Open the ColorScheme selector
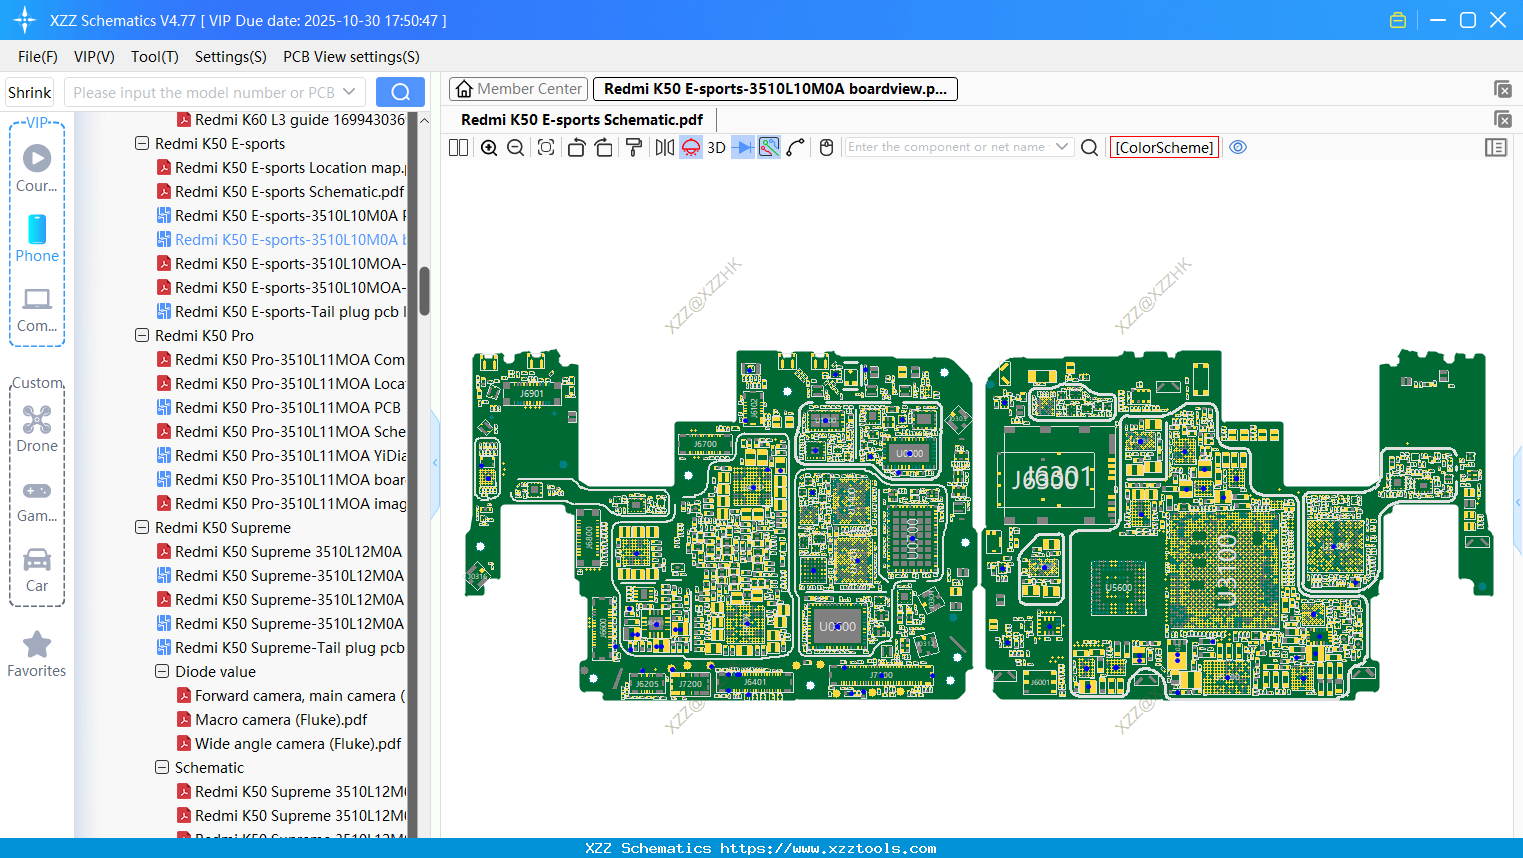This screenshot has width=1523, height=858. (x=1163, y=147)
